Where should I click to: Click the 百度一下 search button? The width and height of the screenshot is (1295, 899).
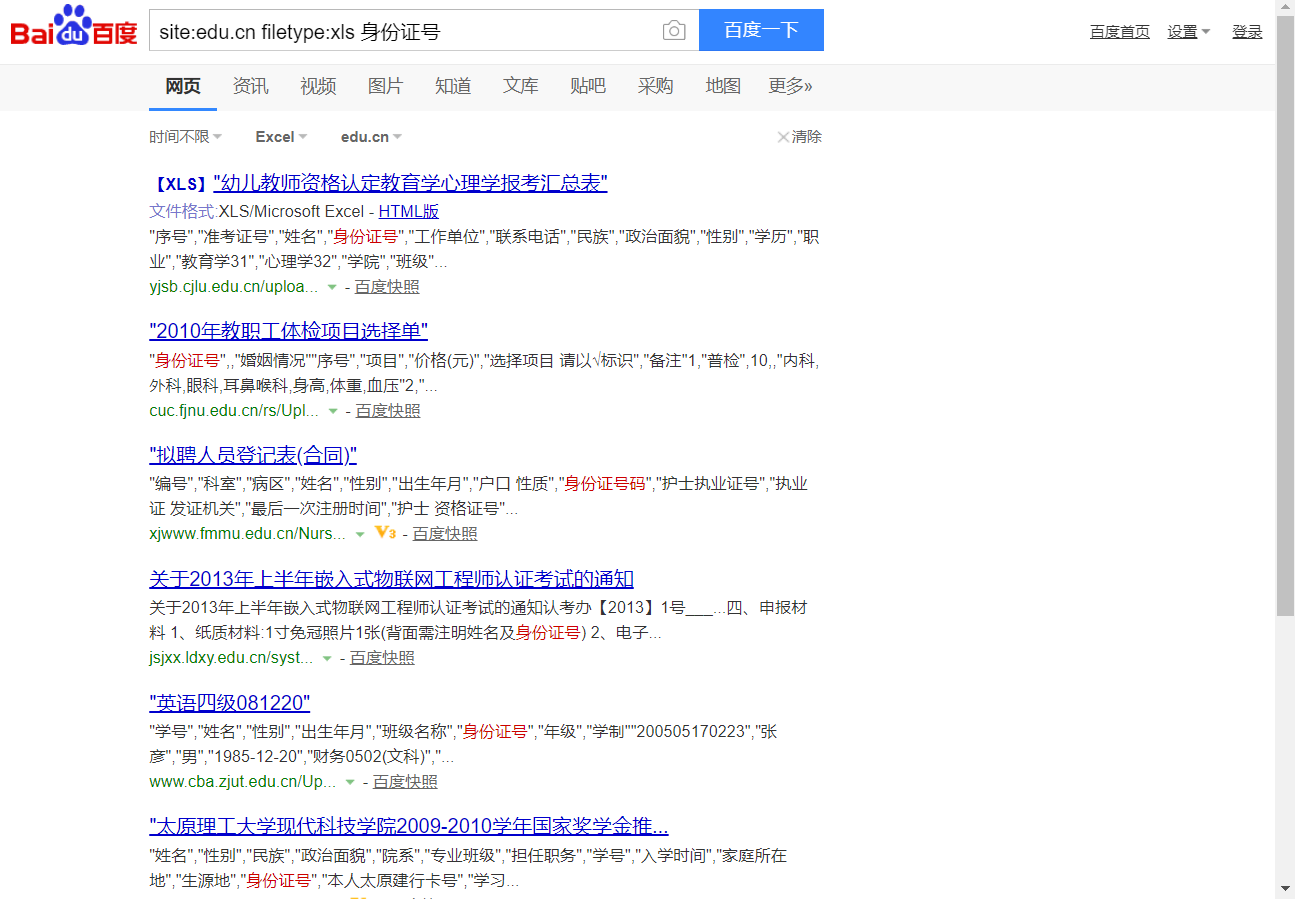click(x=761, y=30)
